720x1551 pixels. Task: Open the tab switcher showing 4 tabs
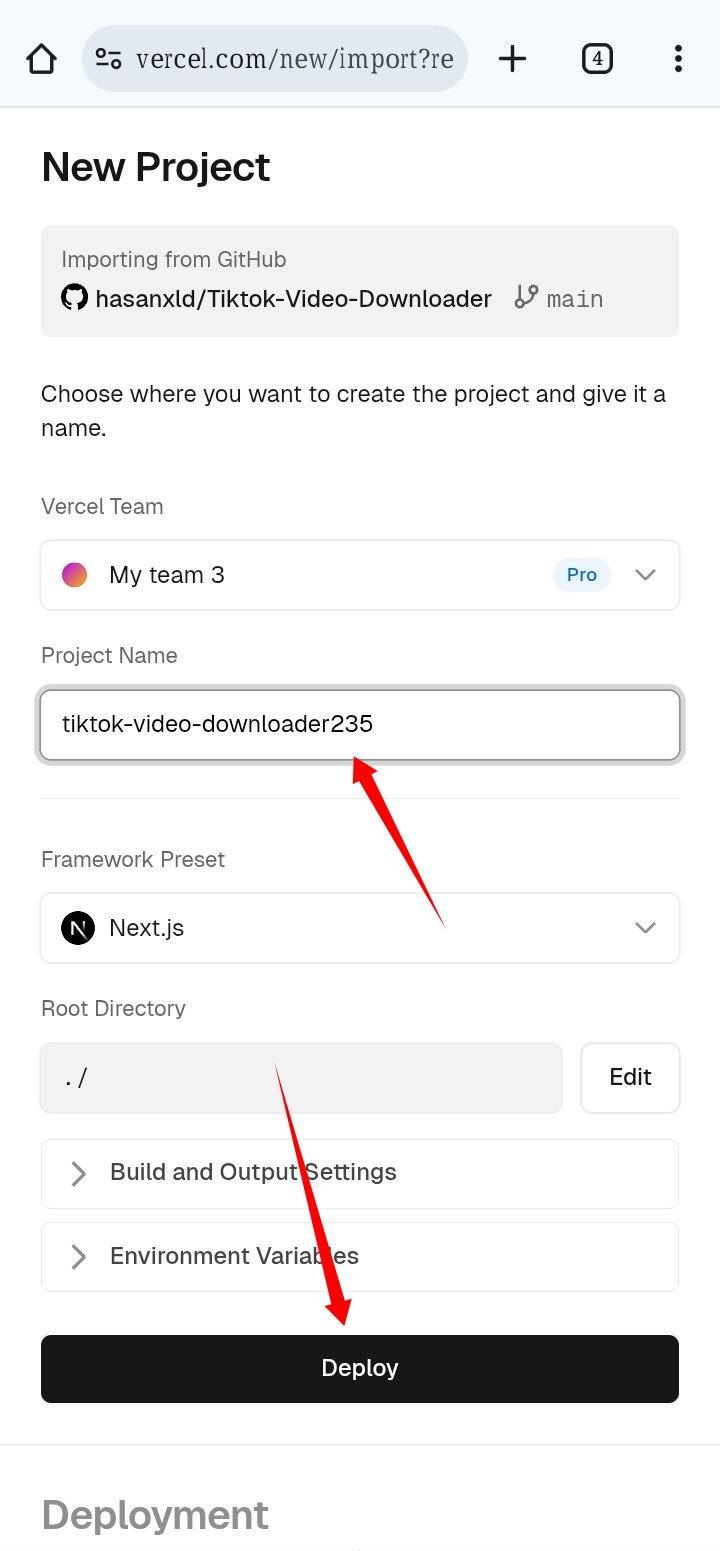(x=597, y=59)
